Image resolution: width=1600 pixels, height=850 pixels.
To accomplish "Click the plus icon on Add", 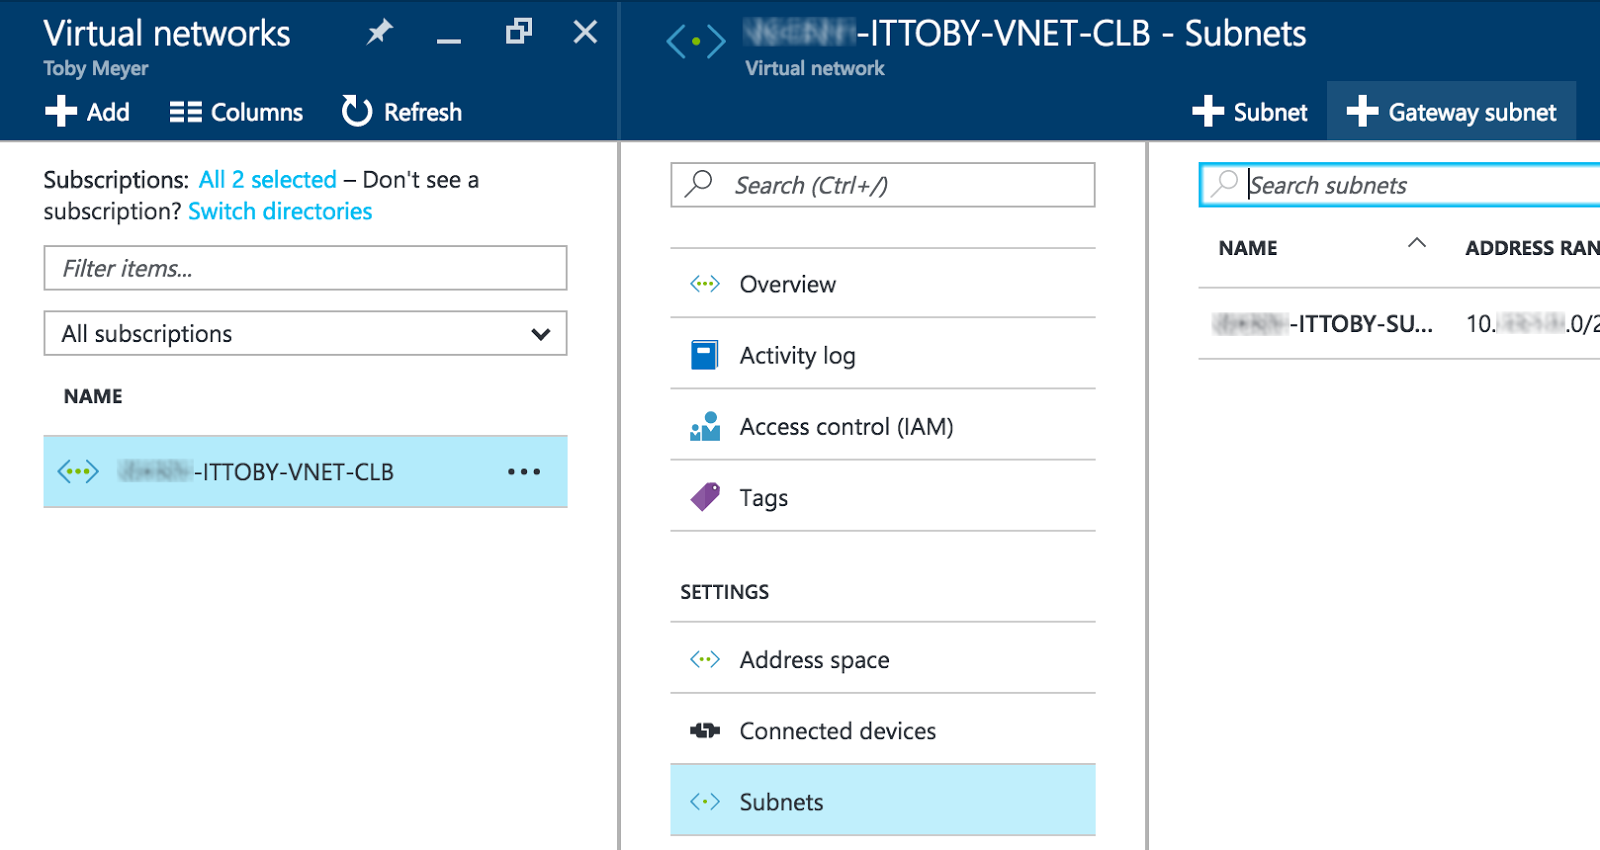I will coord(61,111).
